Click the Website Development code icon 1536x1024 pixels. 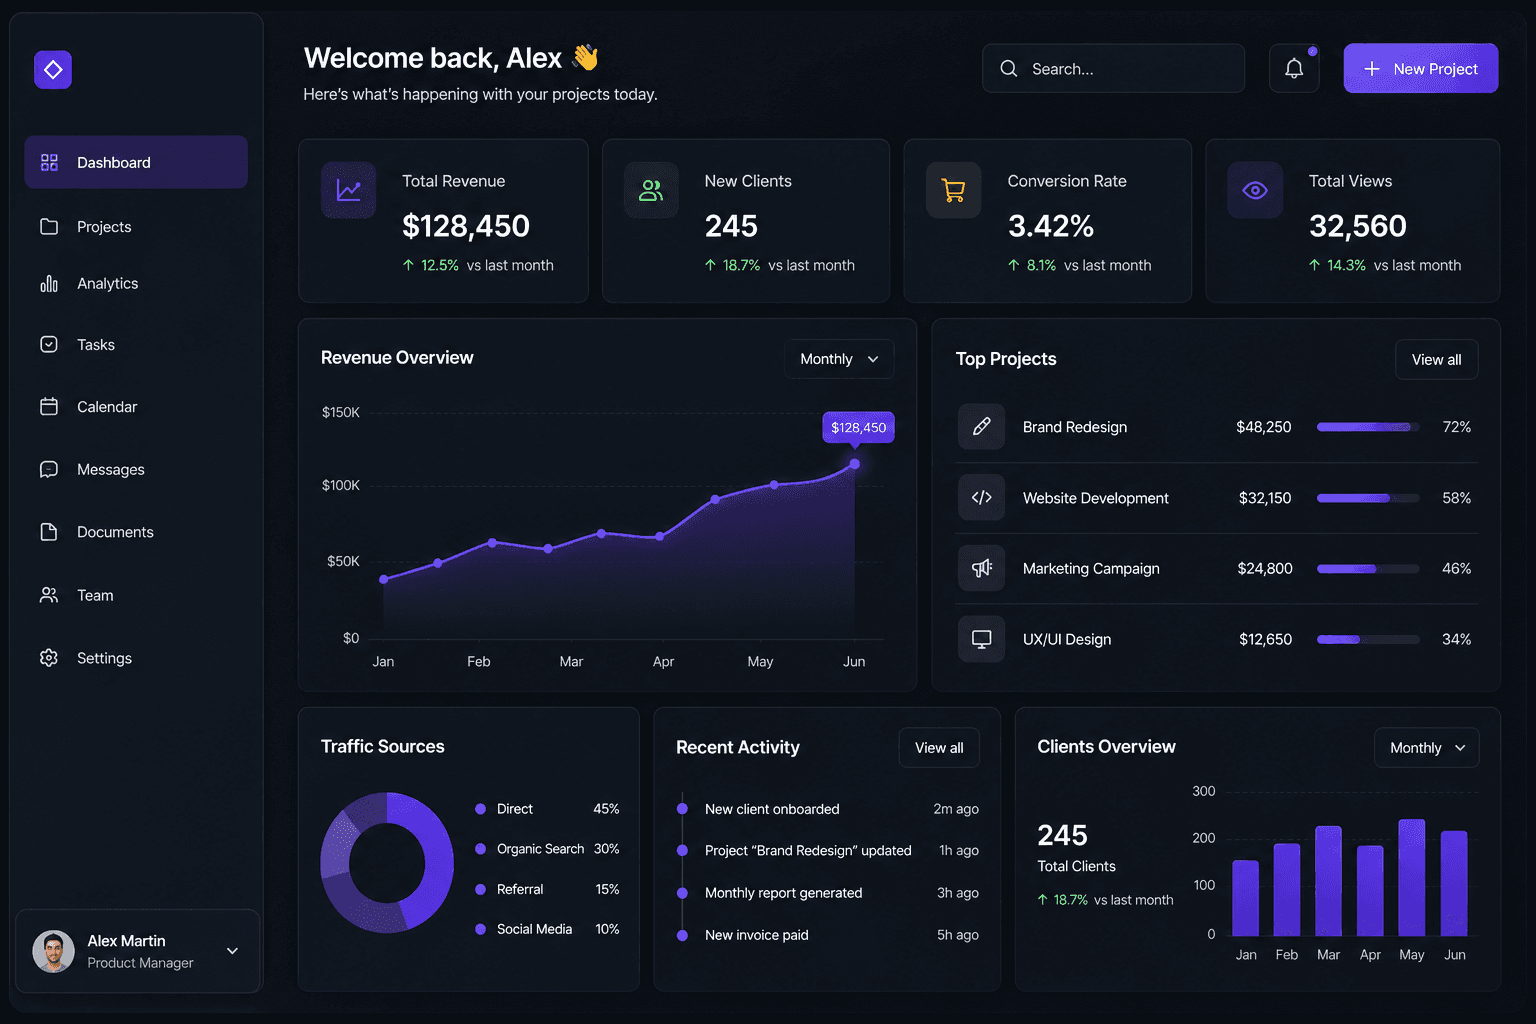pos(982,497)
